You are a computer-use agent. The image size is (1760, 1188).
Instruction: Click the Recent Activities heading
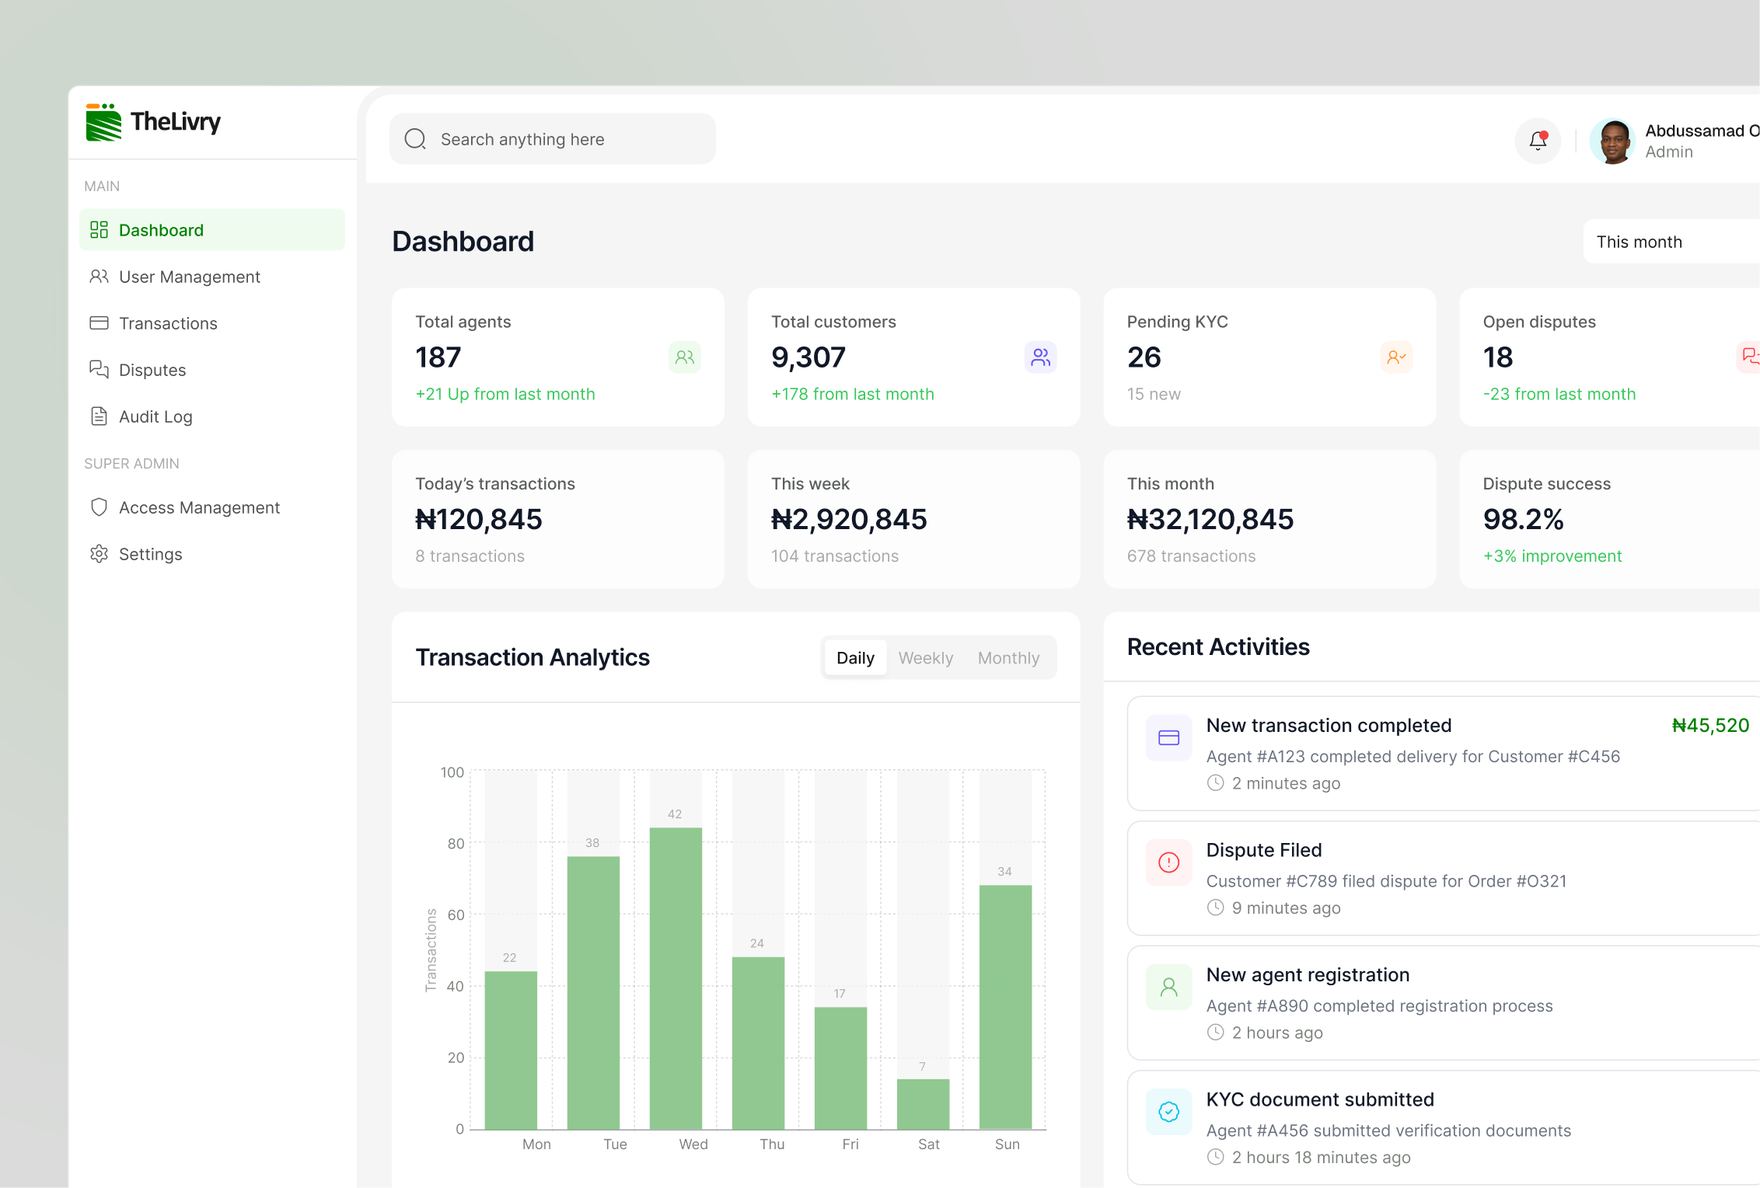[1218, 647]
